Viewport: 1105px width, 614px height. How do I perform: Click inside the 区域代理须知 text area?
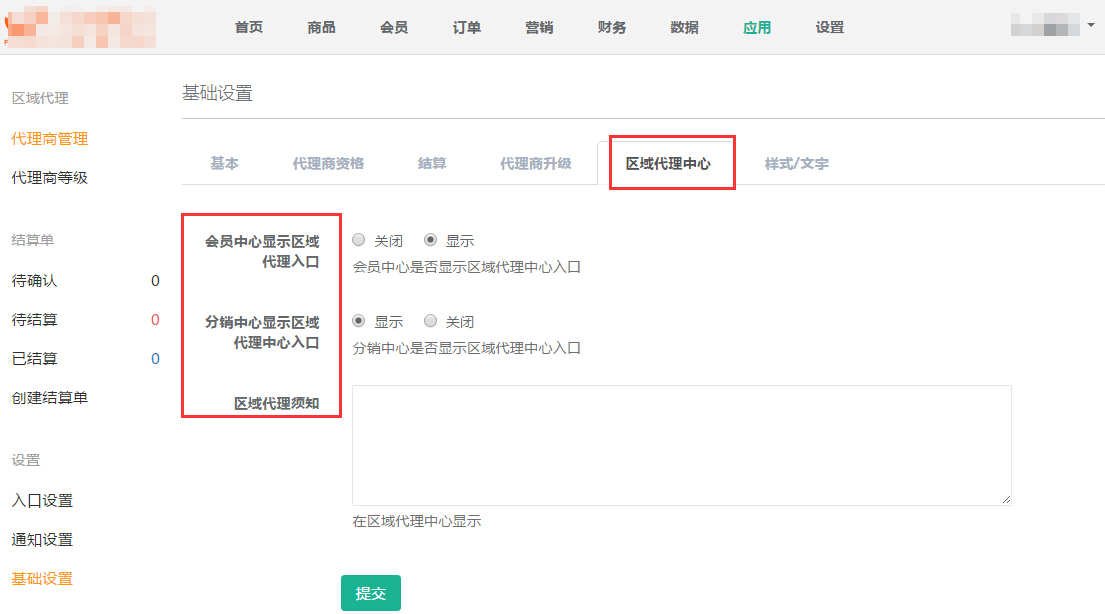pos(681,445)
